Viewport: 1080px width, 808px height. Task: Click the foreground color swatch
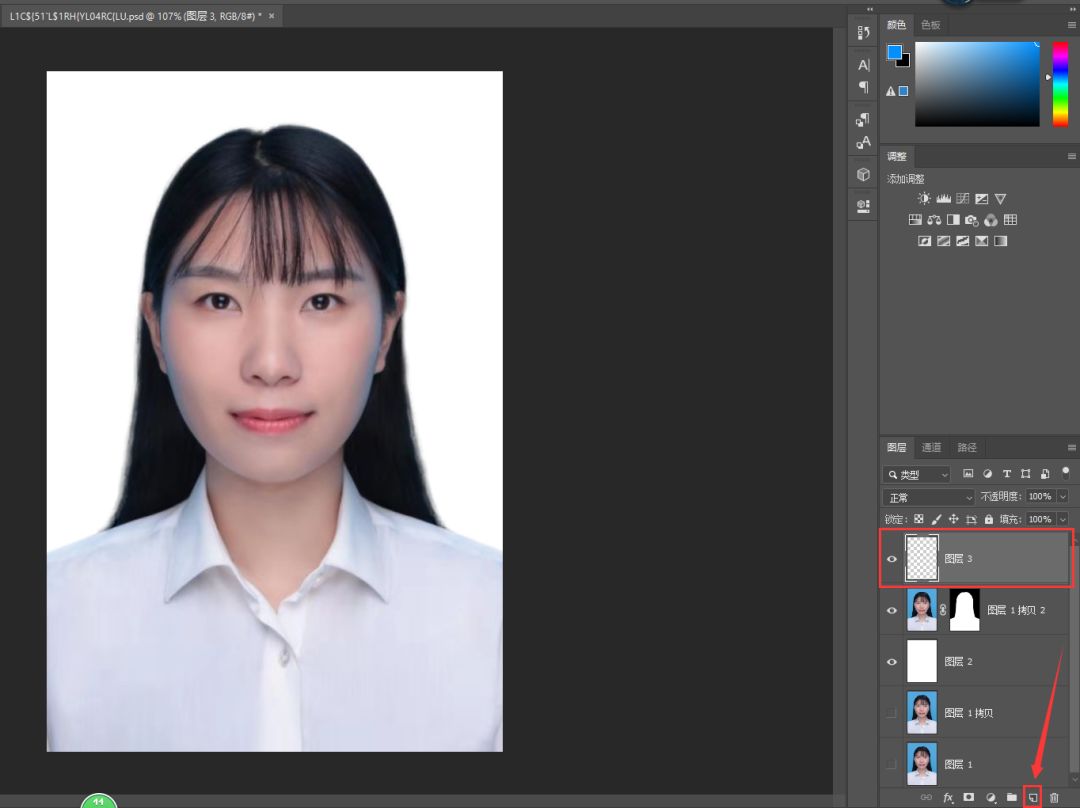pos(894,52)
